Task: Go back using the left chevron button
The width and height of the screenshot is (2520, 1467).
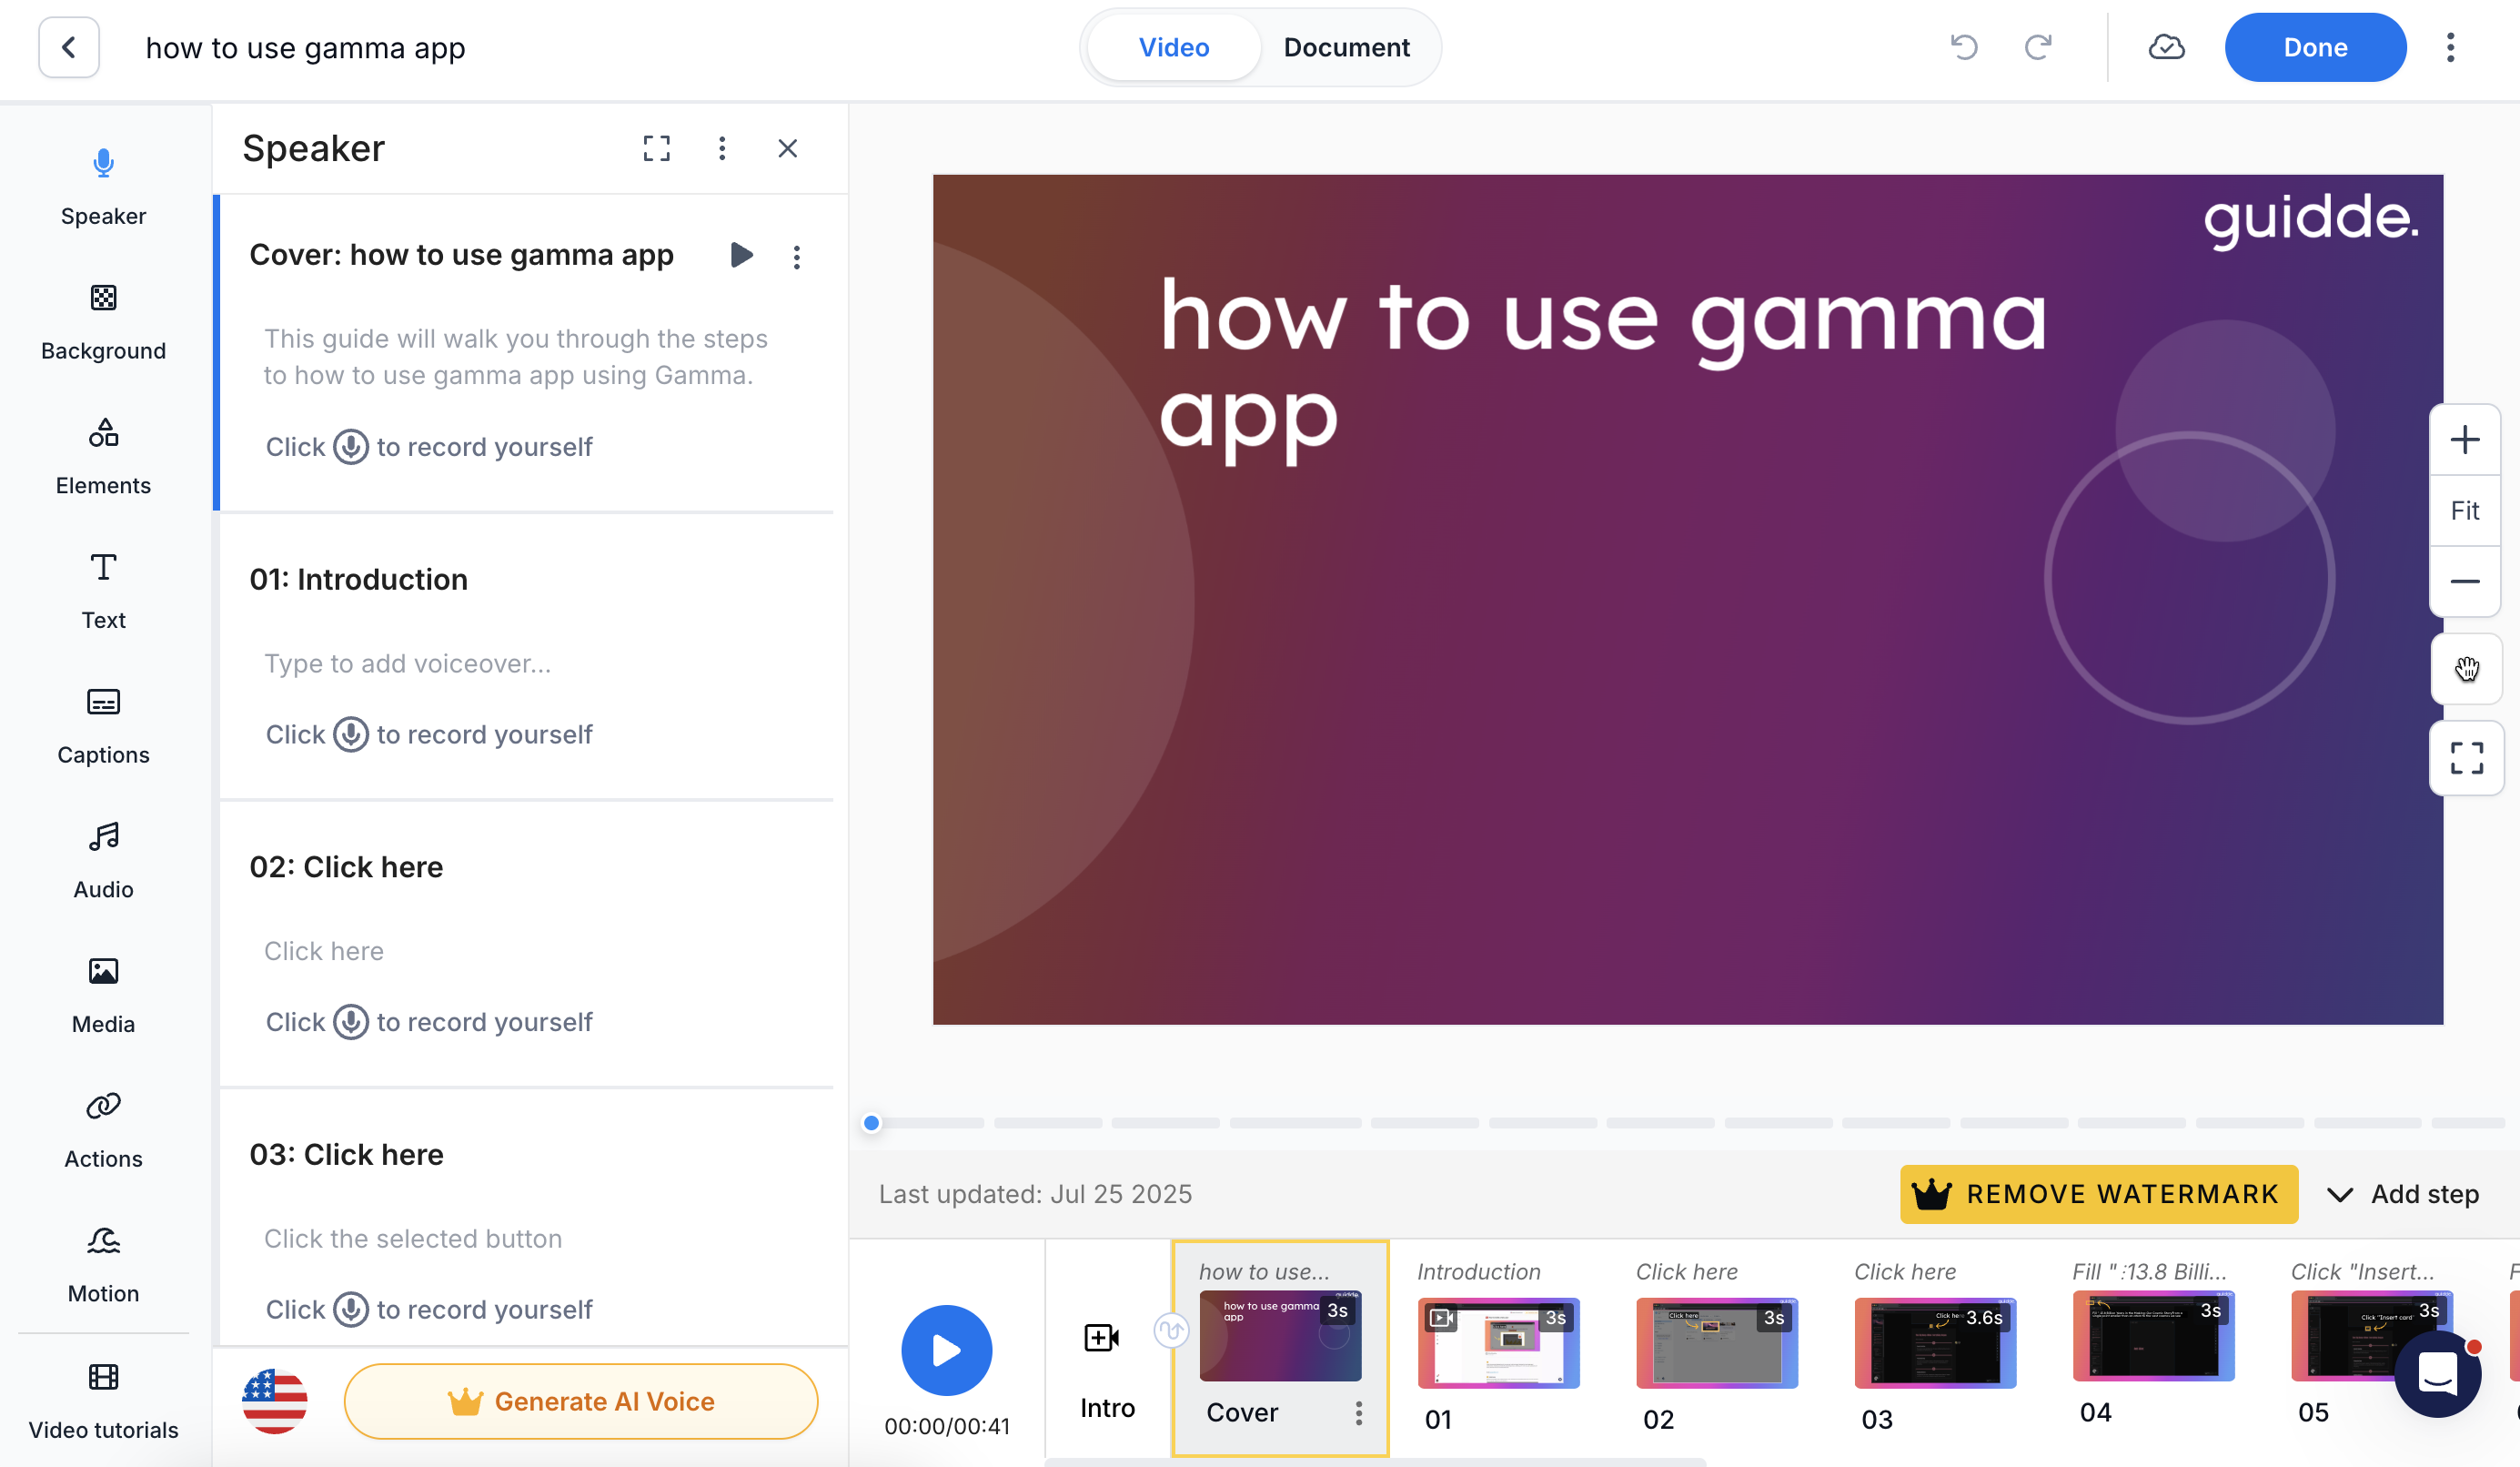Action: (68, 47)
